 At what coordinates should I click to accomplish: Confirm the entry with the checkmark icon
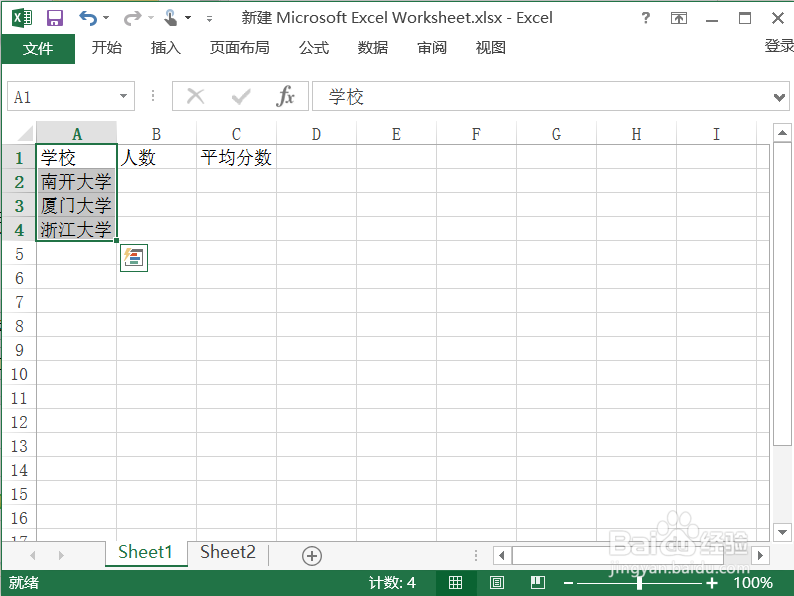[241, 96]
